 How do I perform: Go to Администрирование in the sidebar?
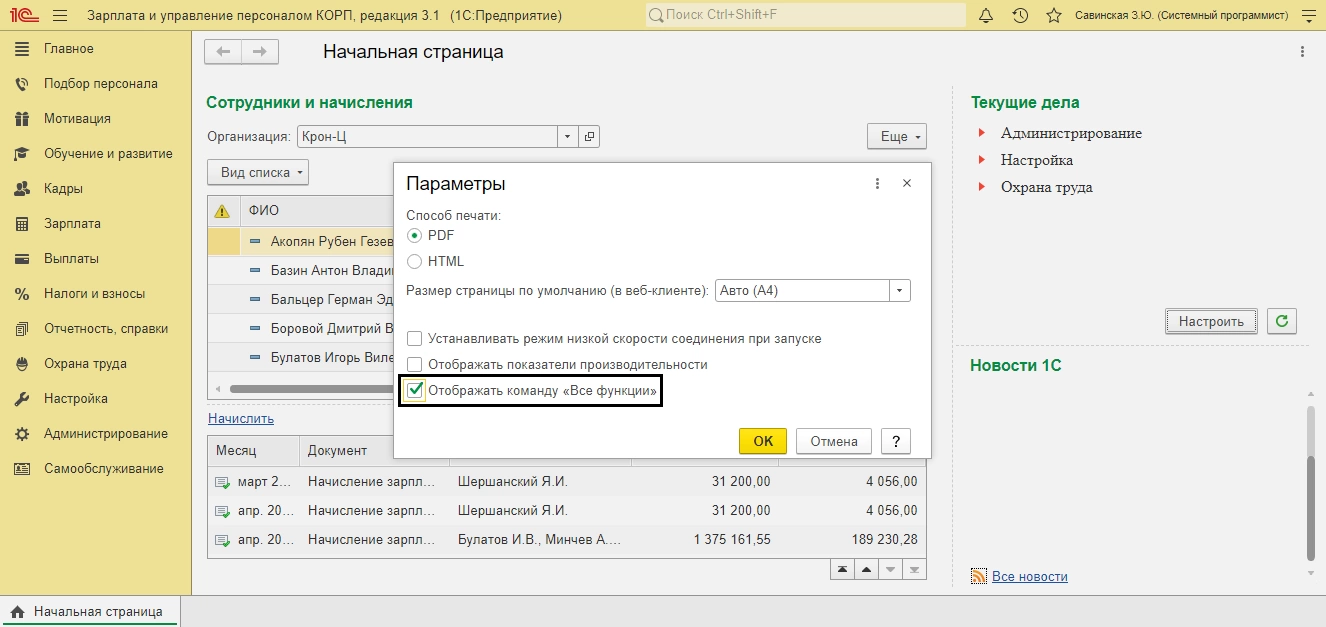(x=106, y=434)
